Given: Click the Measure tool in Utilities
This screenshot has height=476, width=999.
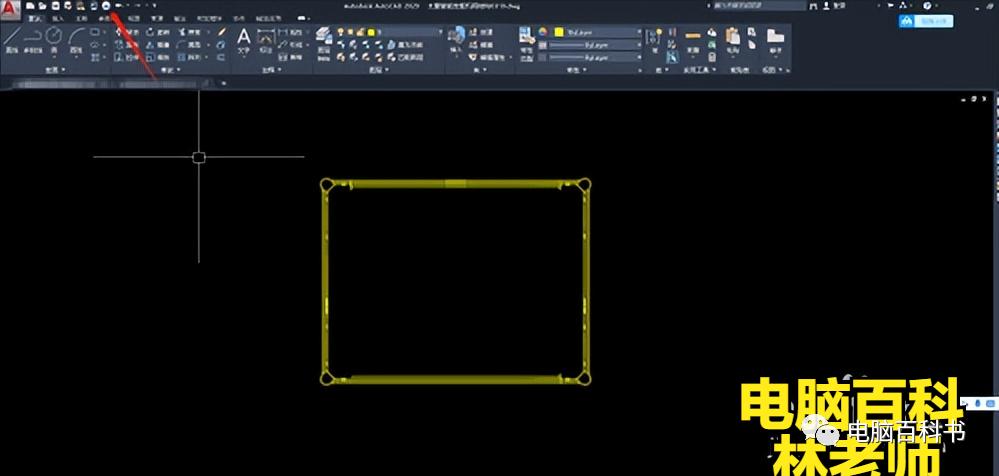Looking at the screenshot, I should click(x=693, y=41).
